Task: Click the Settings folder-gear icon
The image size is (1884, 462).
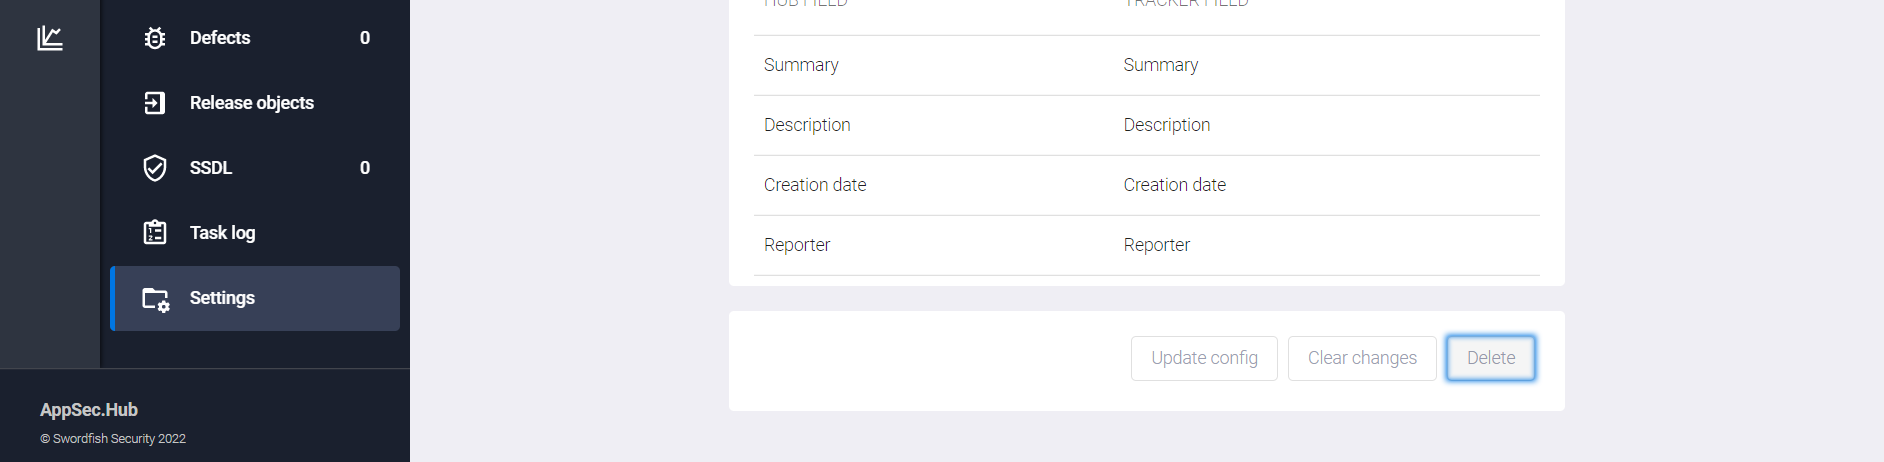Action: point(156,298)
